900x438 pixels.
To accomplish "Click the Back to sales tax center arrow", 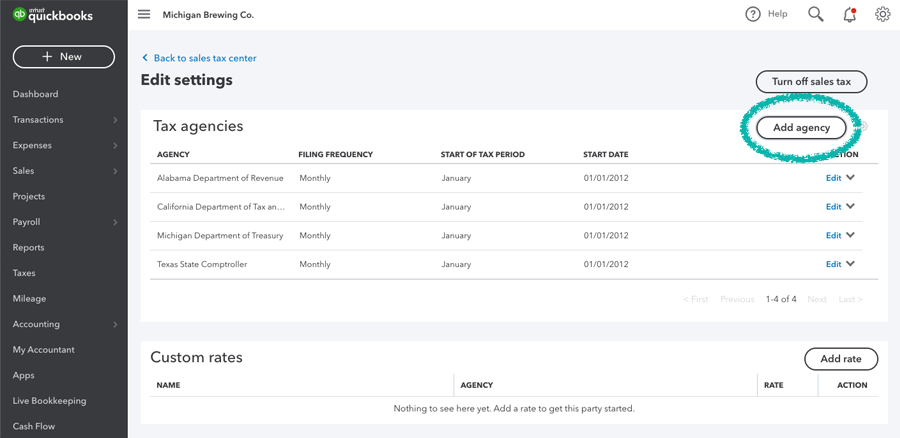I will 145,58.
